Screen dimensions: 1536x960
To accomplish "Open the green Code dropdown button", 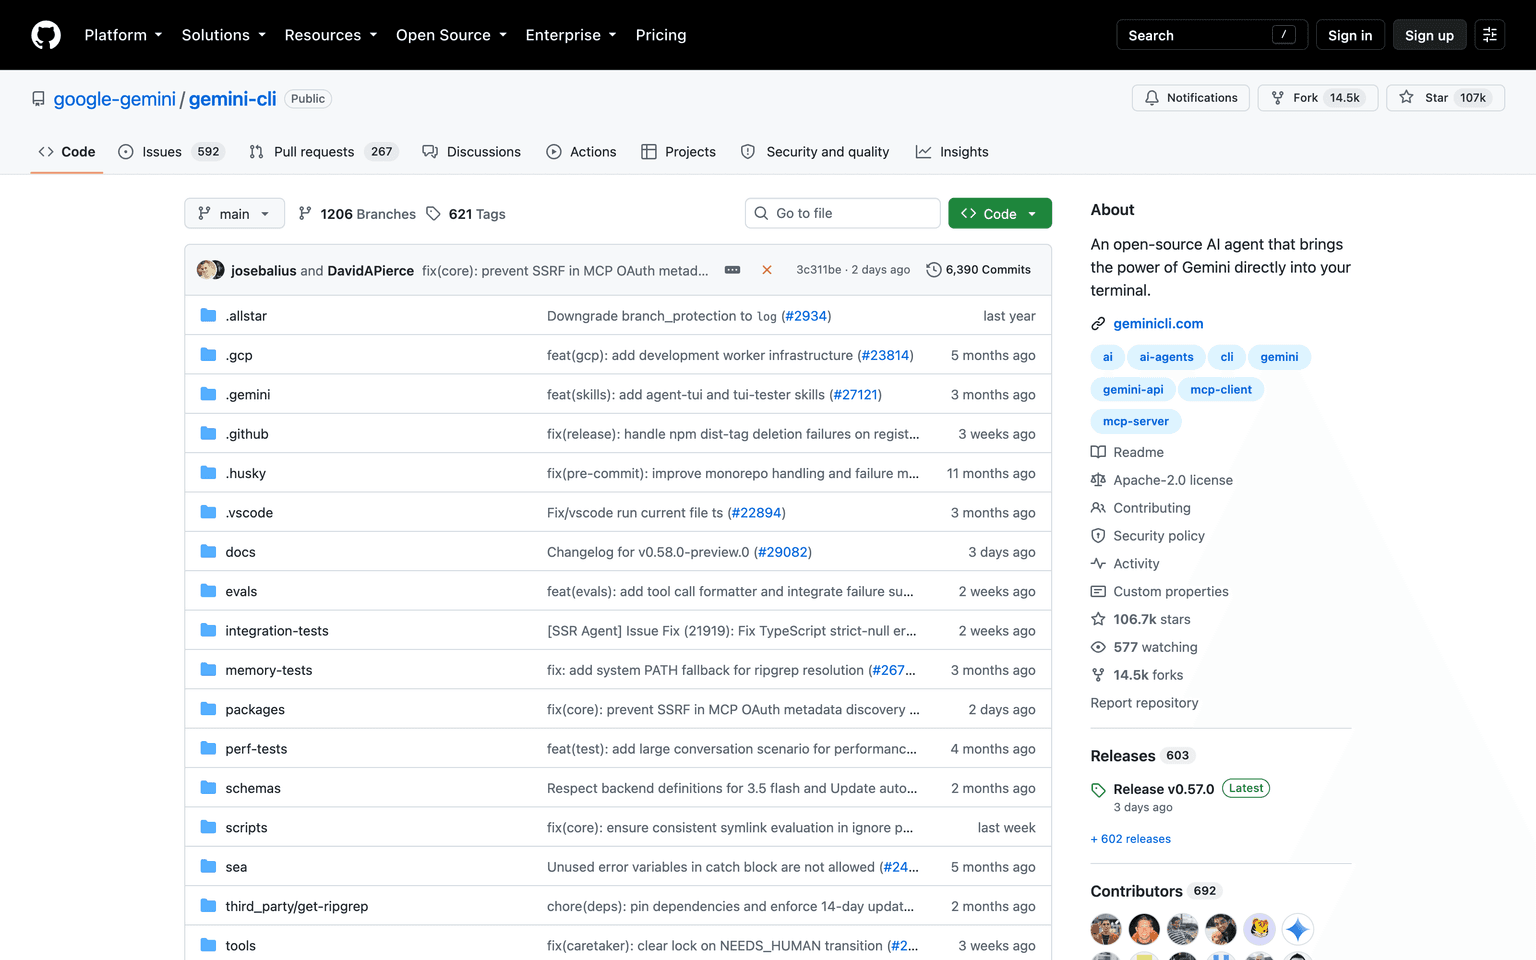I will [x=999, y=214].
